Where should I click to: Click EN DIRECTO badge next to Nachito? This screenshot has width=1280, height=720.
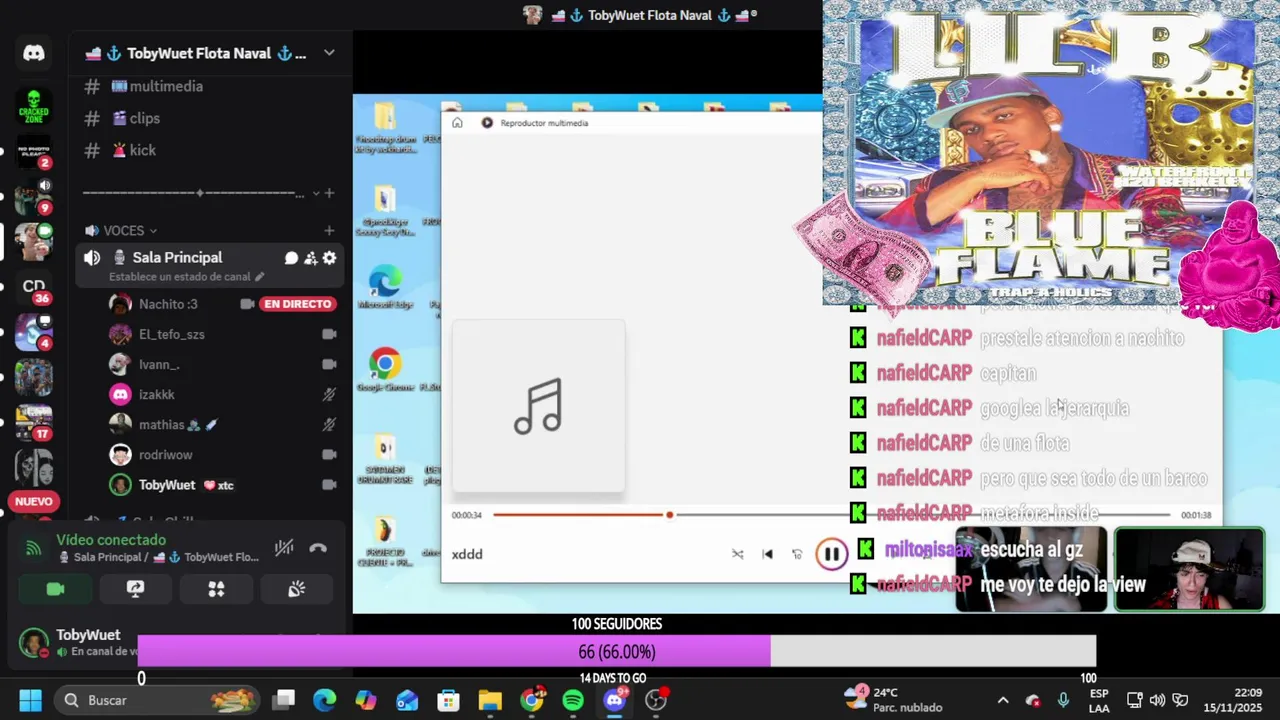tap(297, 304)
